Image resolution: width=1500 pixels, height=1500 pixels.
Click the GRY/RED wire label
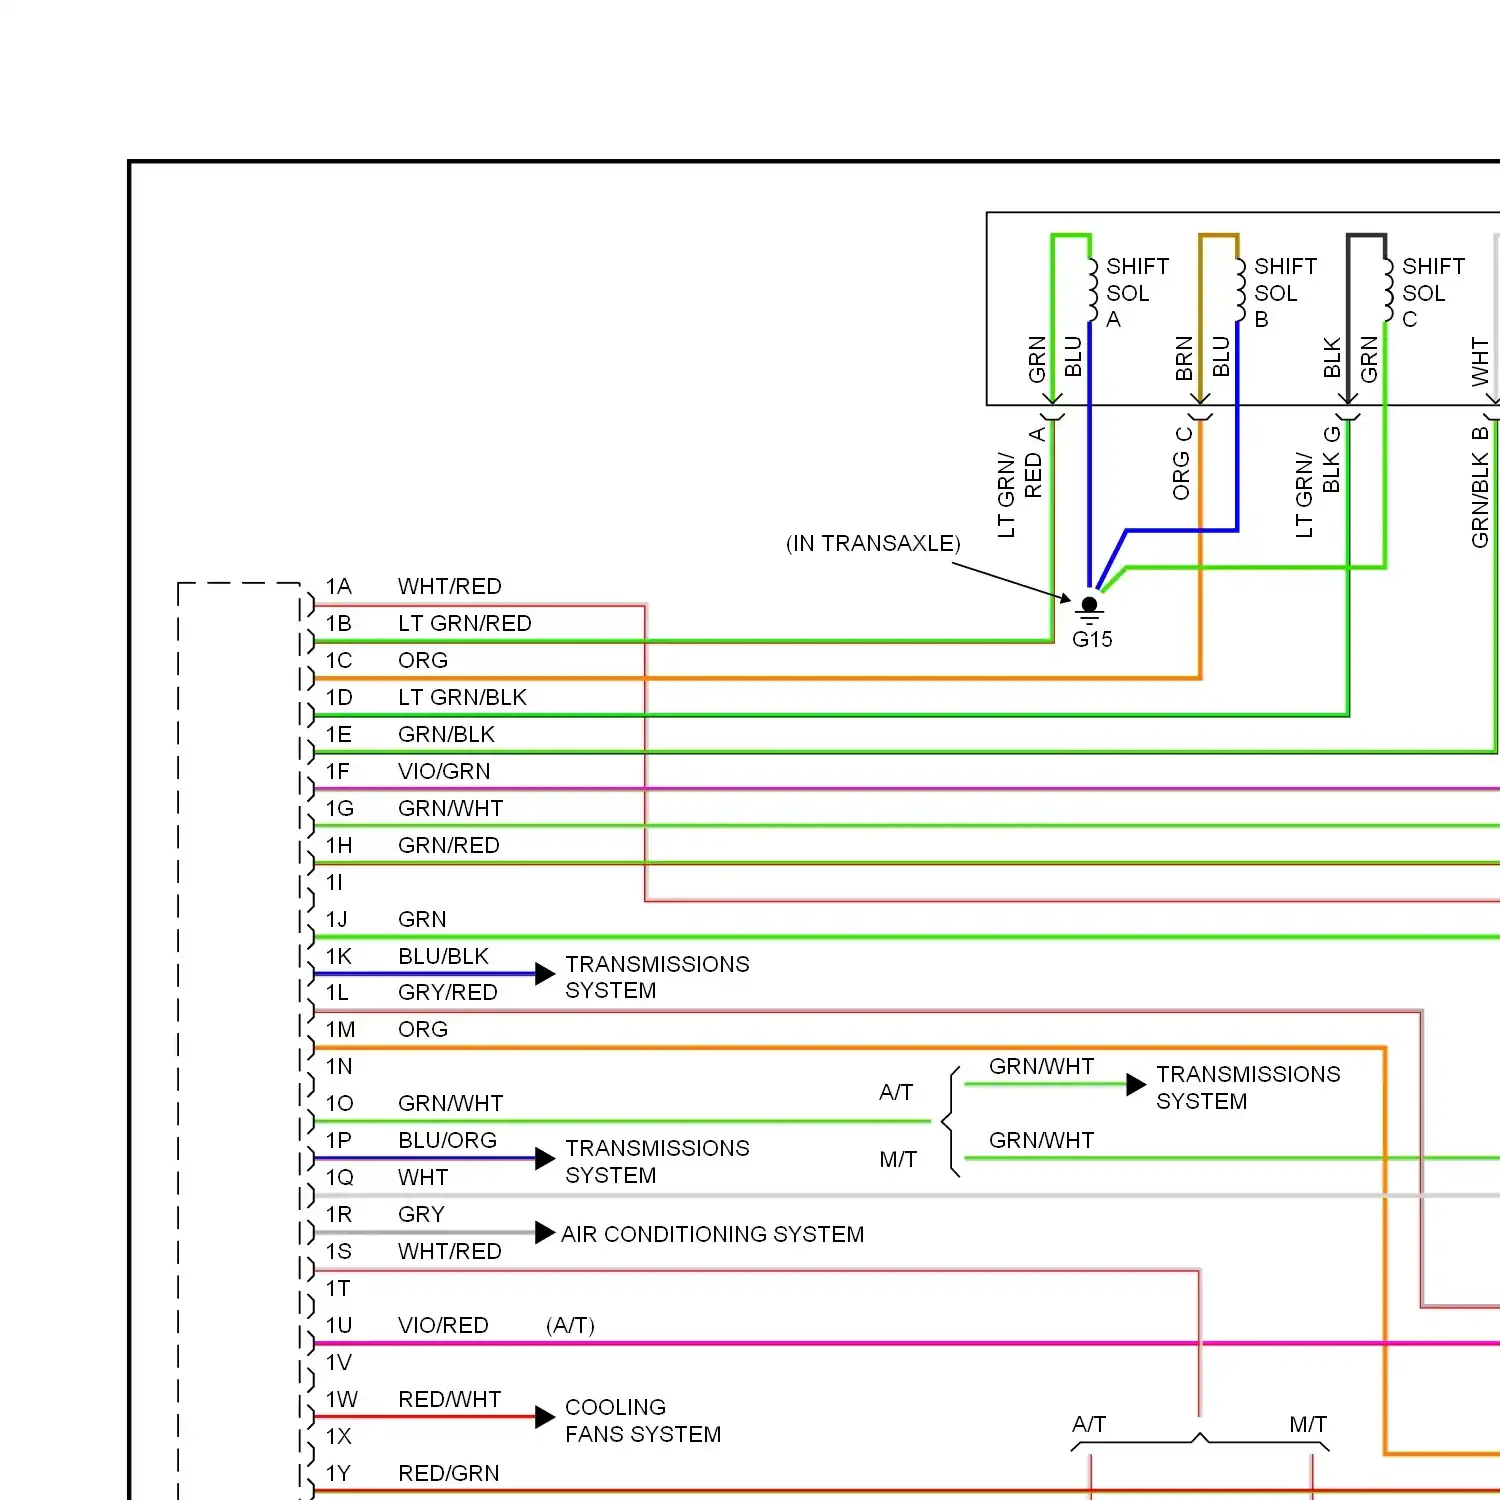coord(448,993)
